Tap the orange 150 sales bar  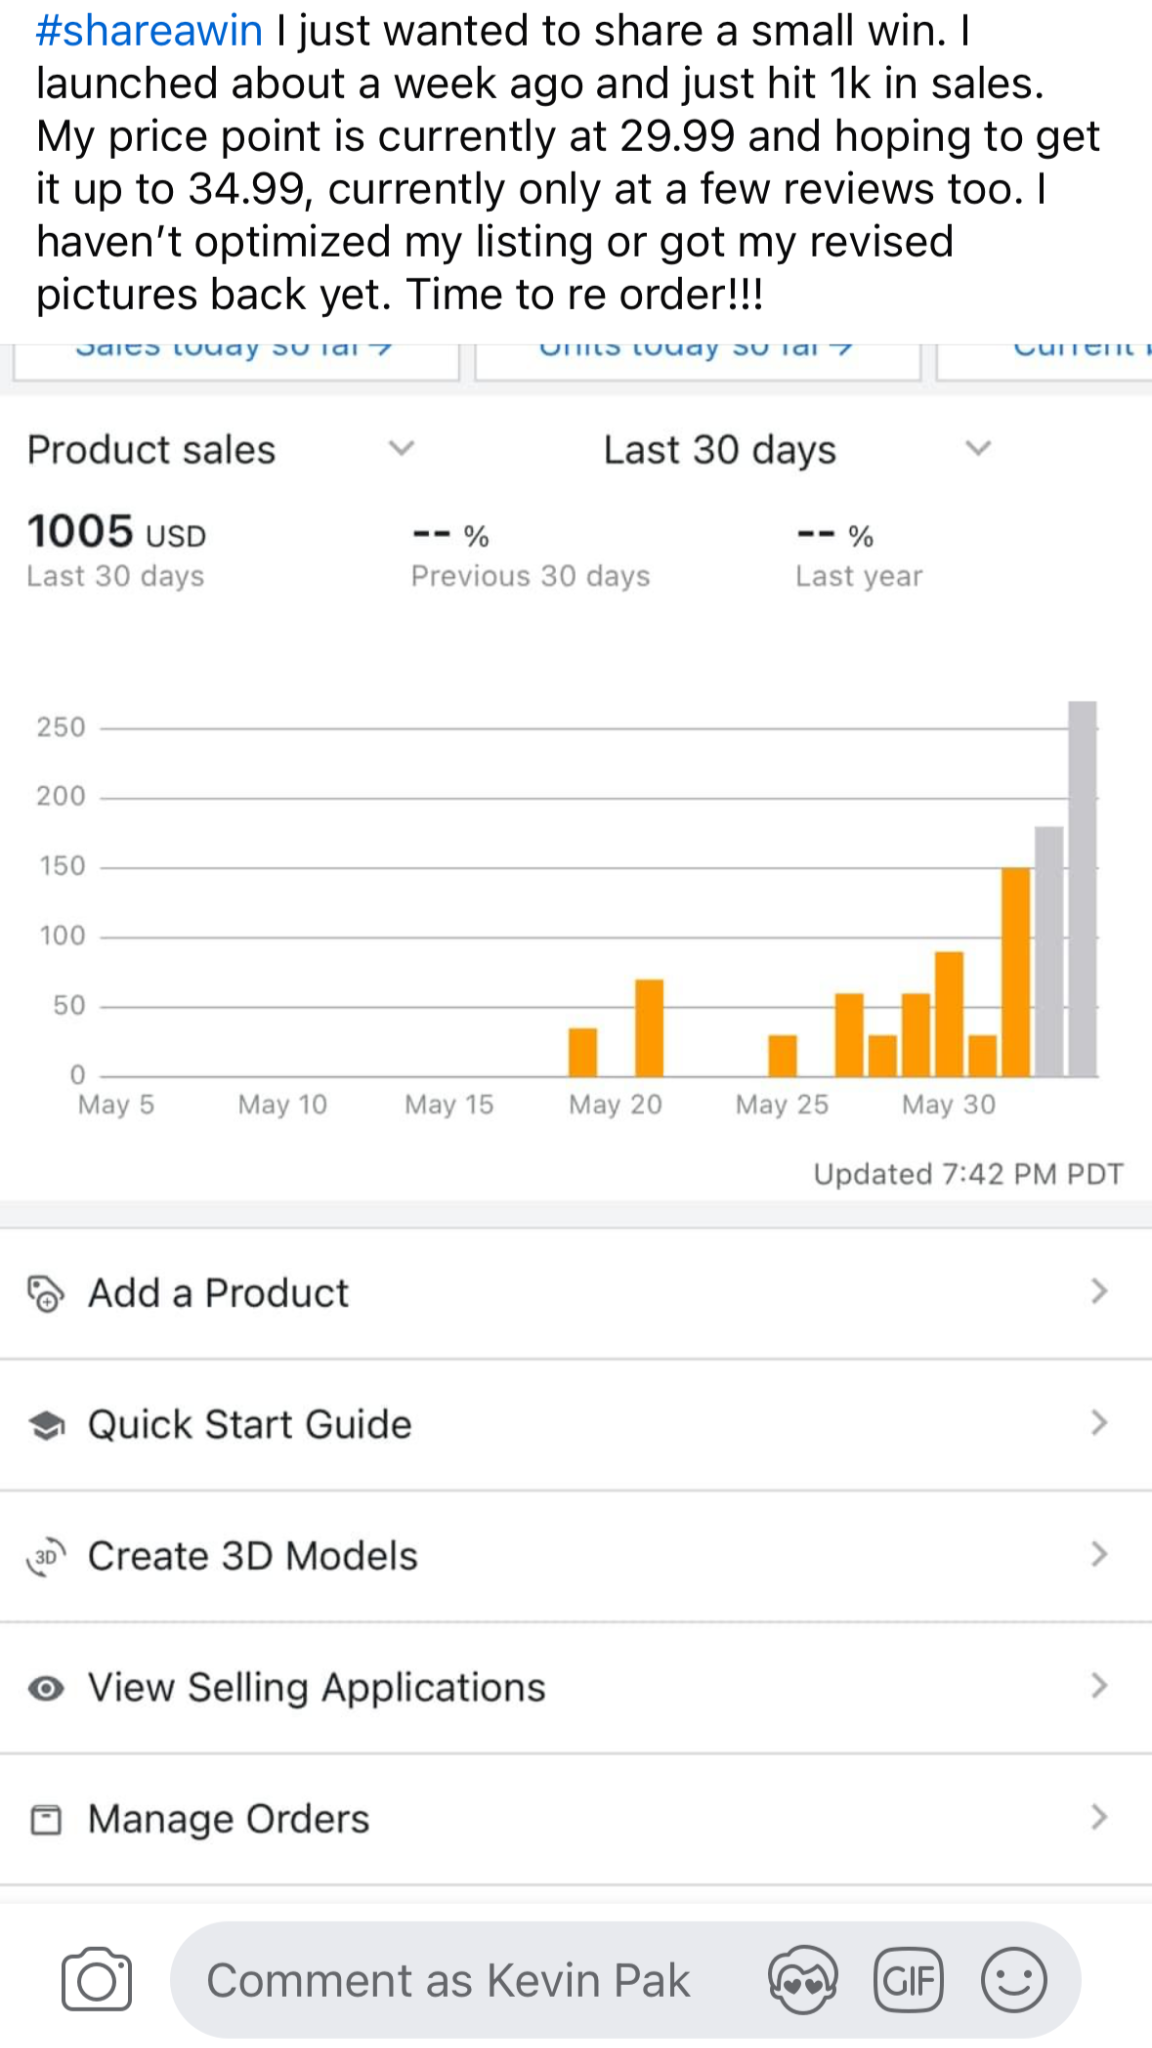point(1015,972)
